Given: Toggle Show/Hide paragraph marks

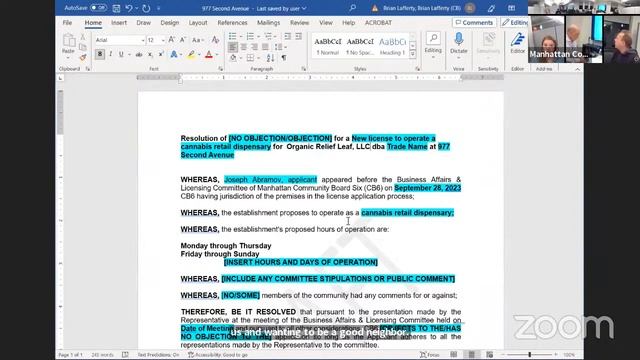Looking at the screenshot, I should tap(284, 58).
